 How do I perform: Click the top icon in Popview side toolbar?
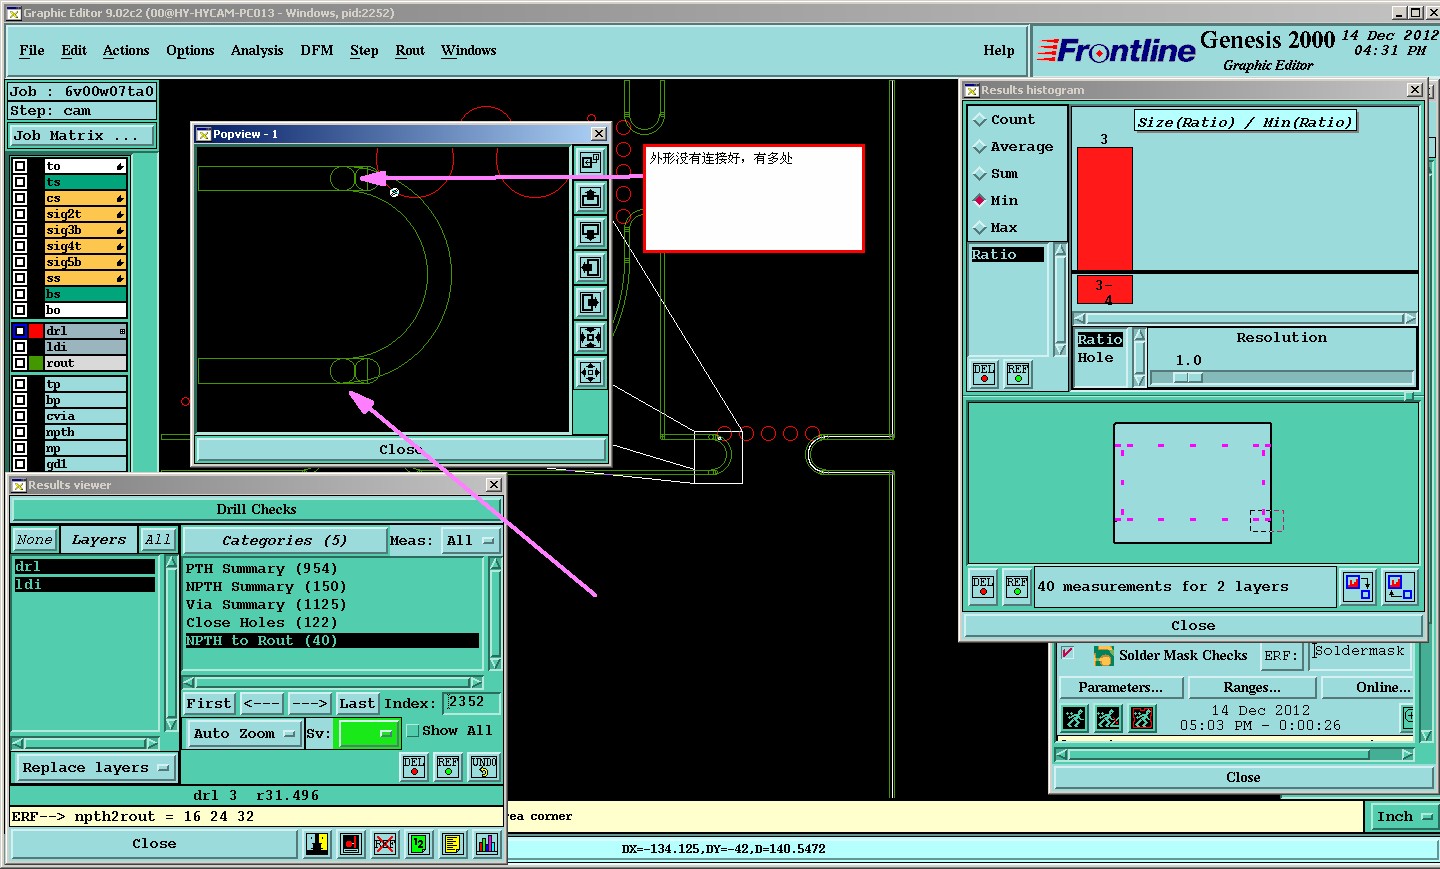click(591, 162)
